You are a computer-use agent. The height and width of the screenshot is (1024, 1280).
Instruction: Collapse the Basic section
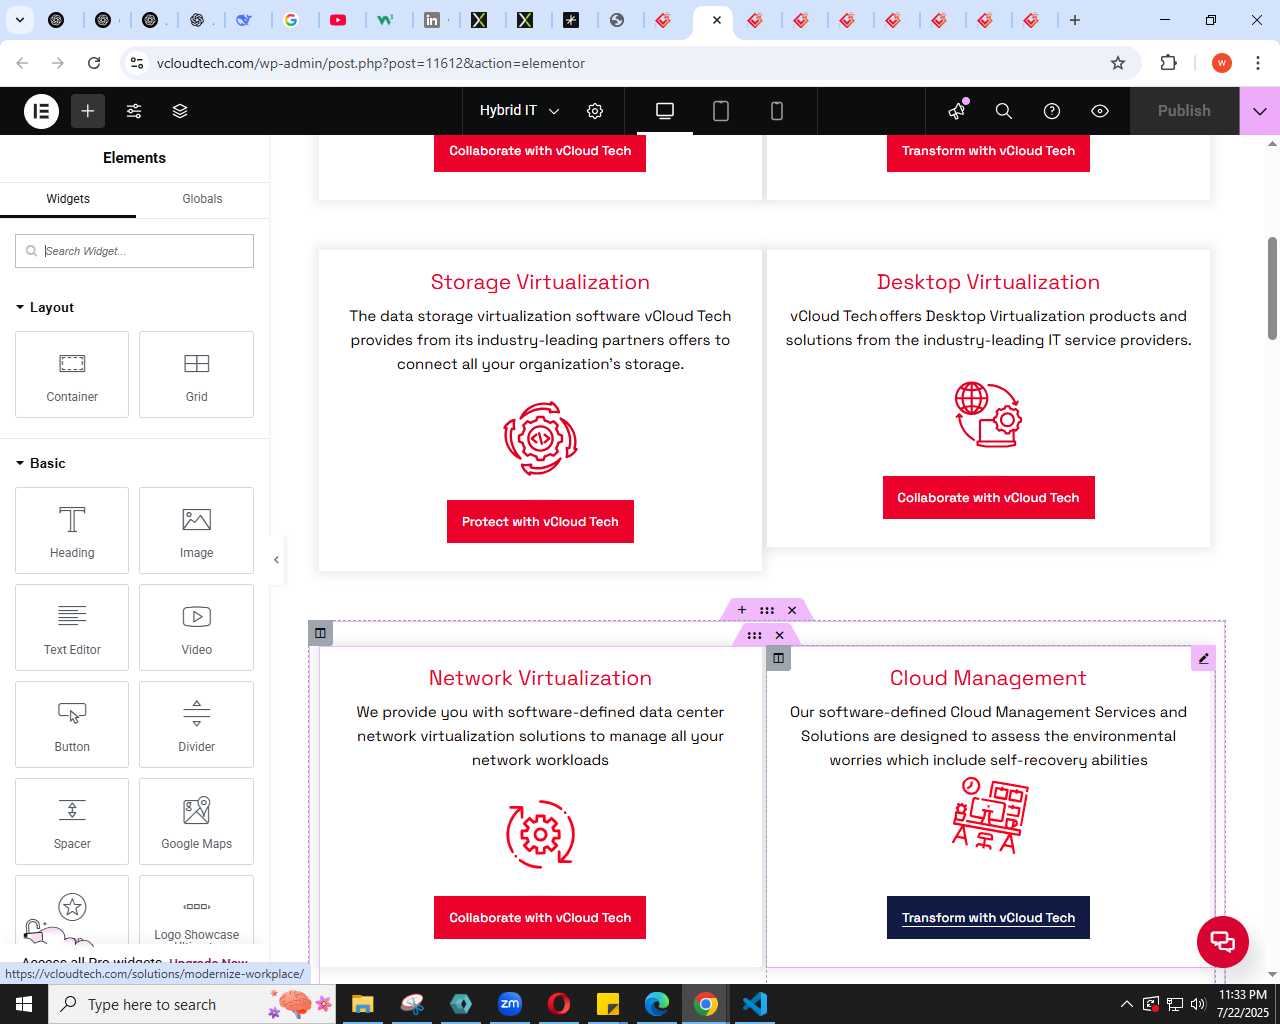[41, 463]
